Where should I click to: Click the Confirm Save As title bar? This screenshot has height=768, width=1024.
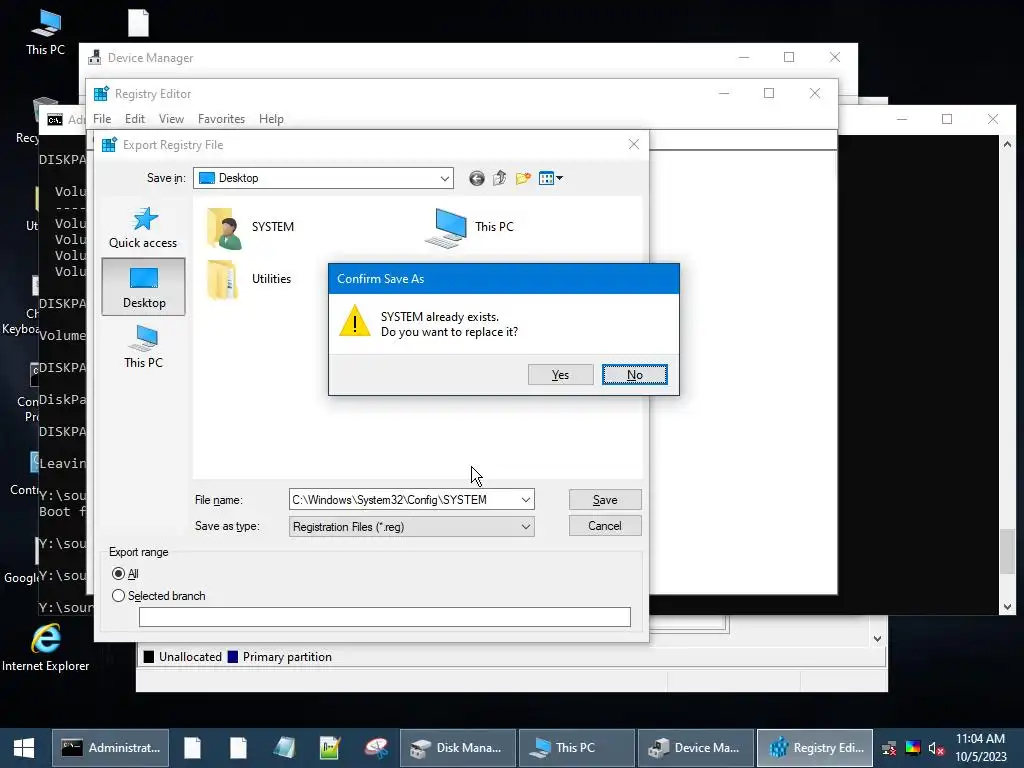(x=504, y=279)
